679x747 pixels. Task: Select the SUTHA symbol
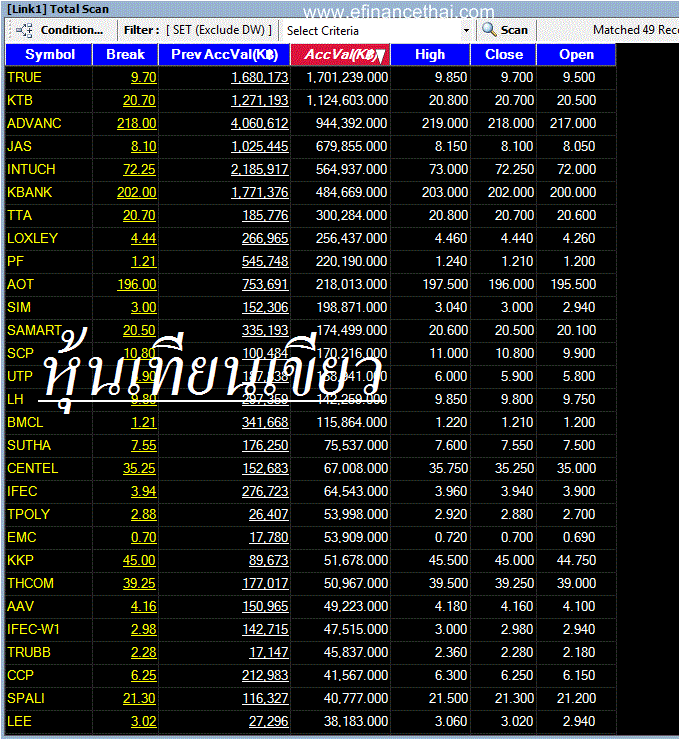[x=29, y=445]
